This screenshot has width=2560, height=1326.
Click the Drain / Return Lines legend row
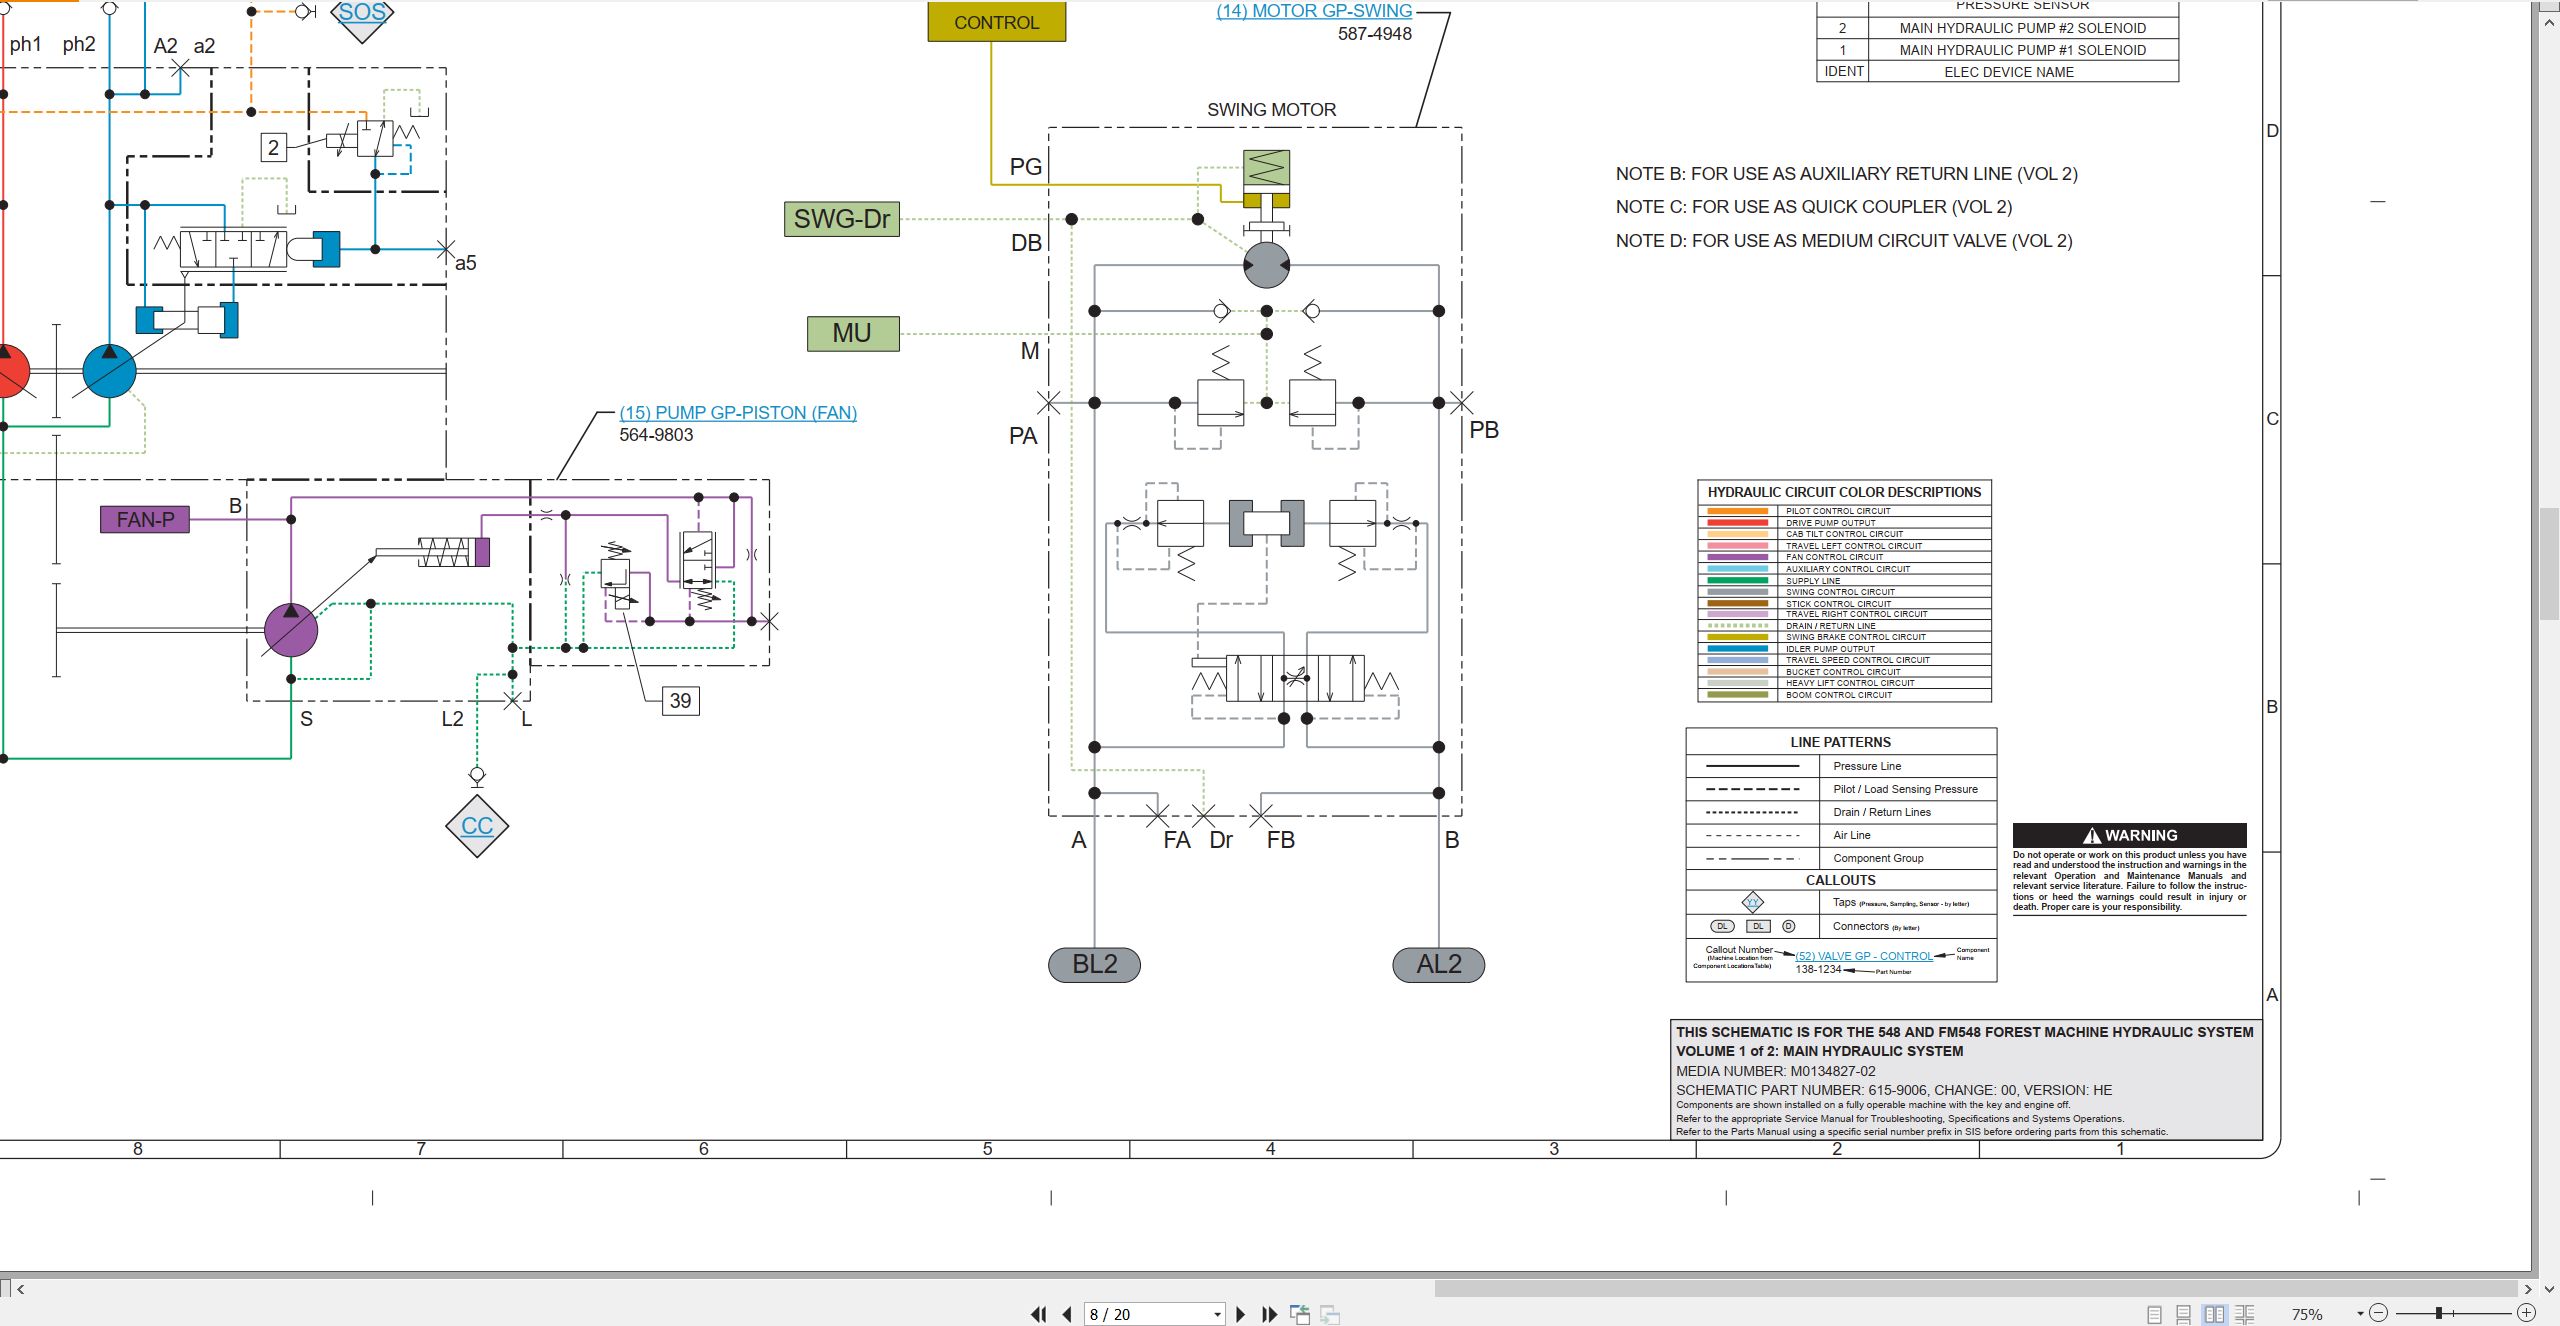(x=1841, y=812)
